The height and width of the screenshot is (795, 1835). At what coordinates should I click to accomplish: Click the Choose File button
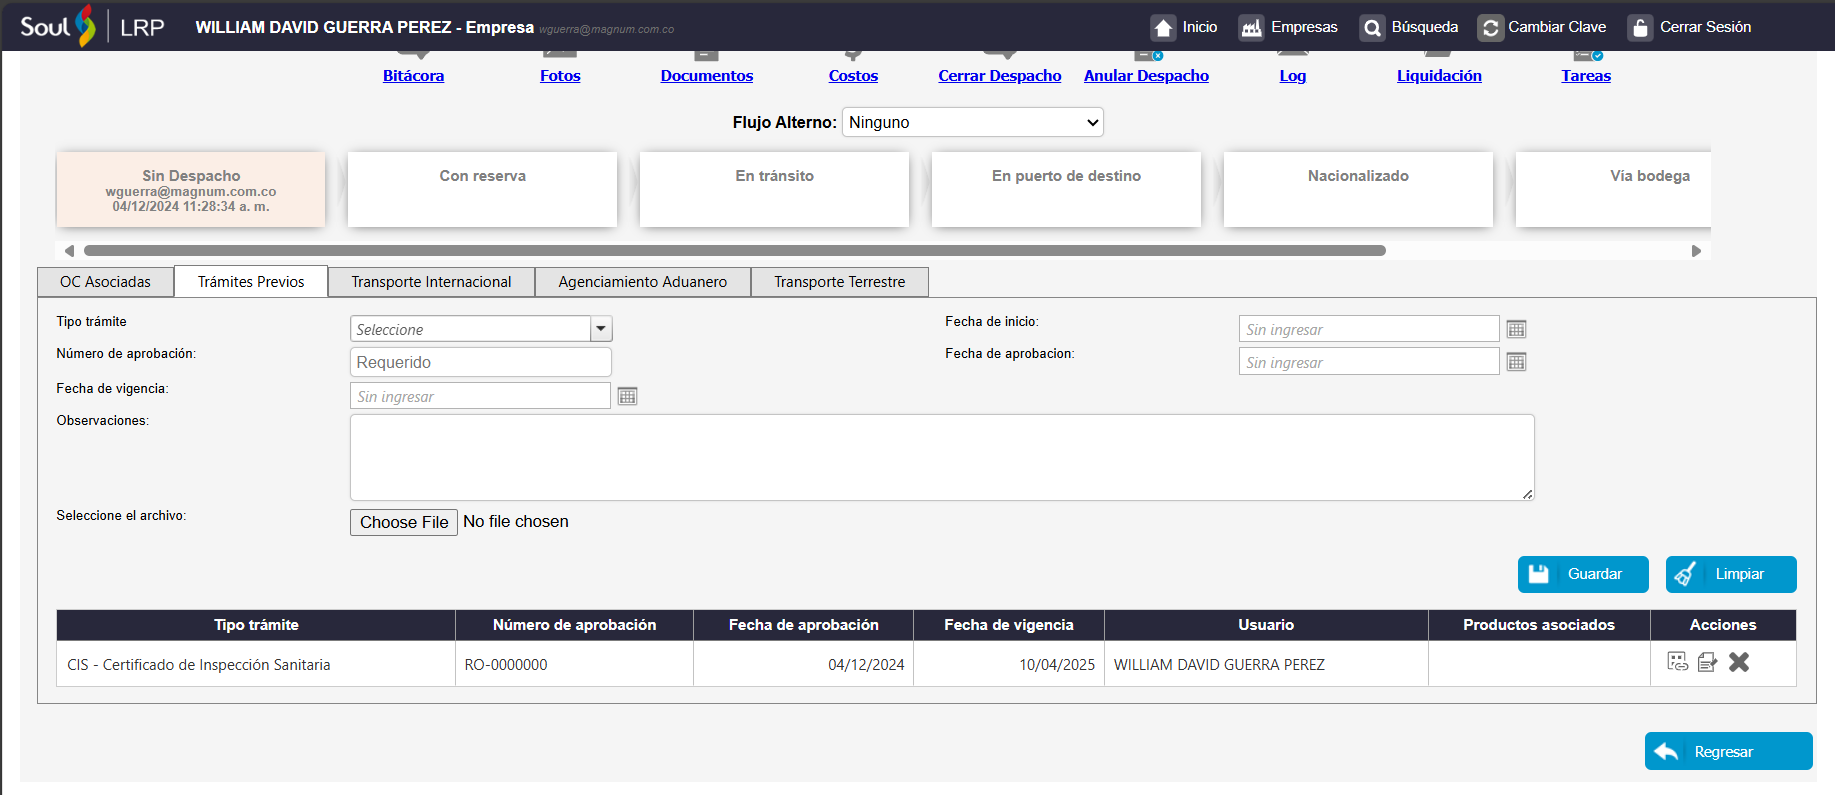404,522
